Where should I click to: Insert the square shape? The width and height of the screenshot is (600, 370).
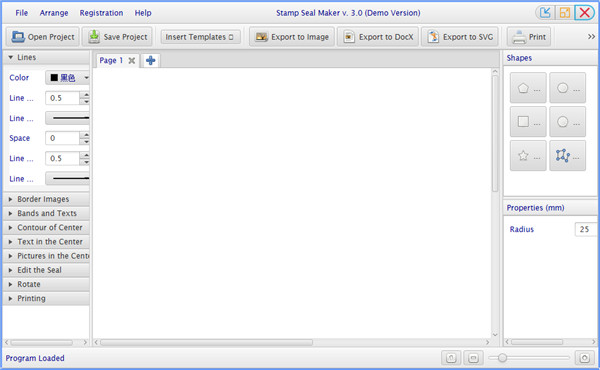click(x=528, y=122)
